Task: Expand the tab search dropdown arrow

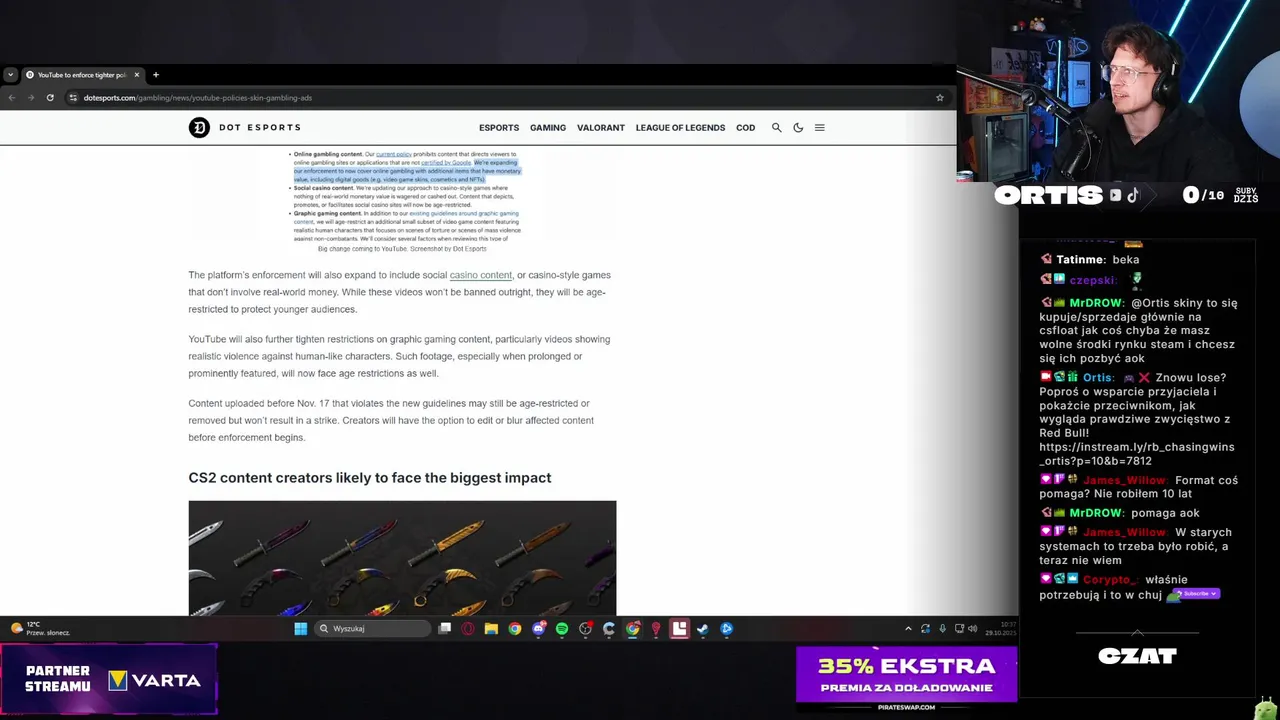Action: (x=10, y=75)
